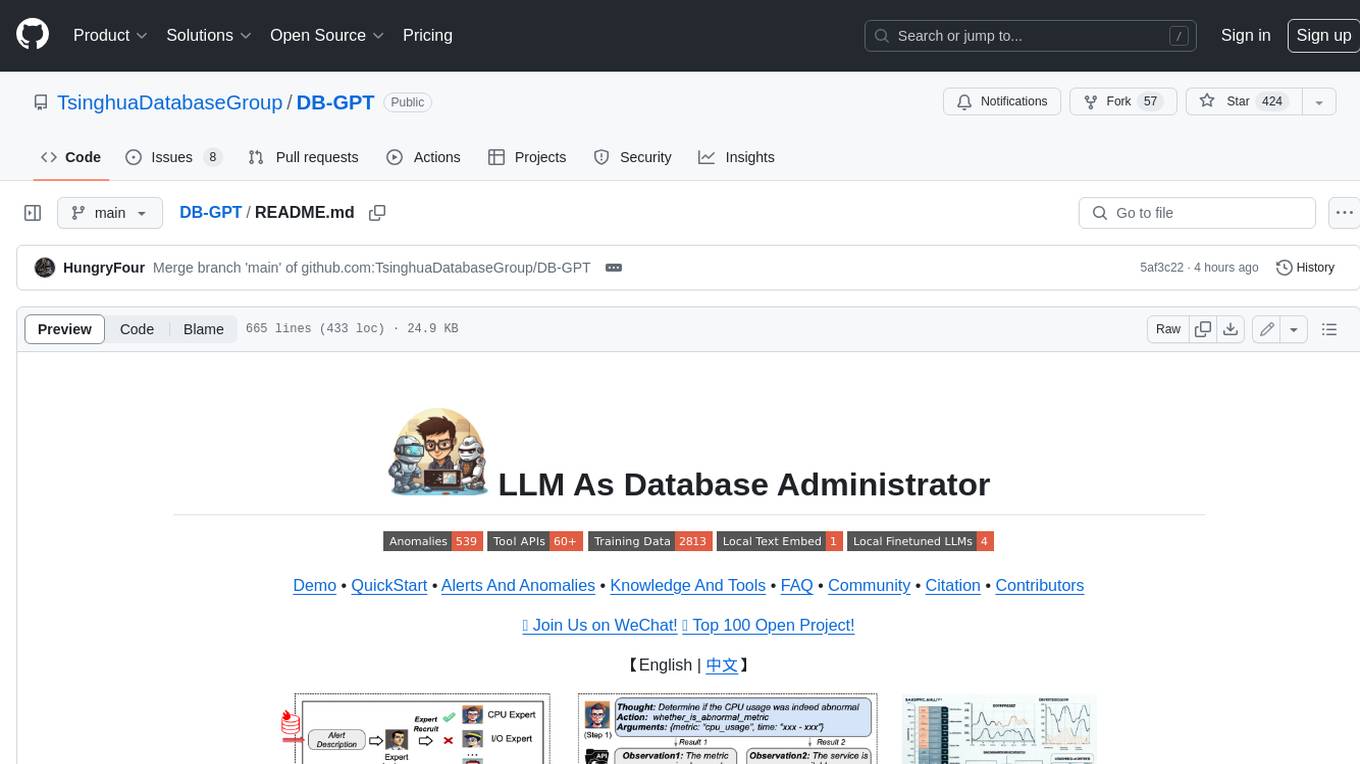Go to DB-GPT root in breadcrumb
The image size is (1360, 764).
[210, 213]
